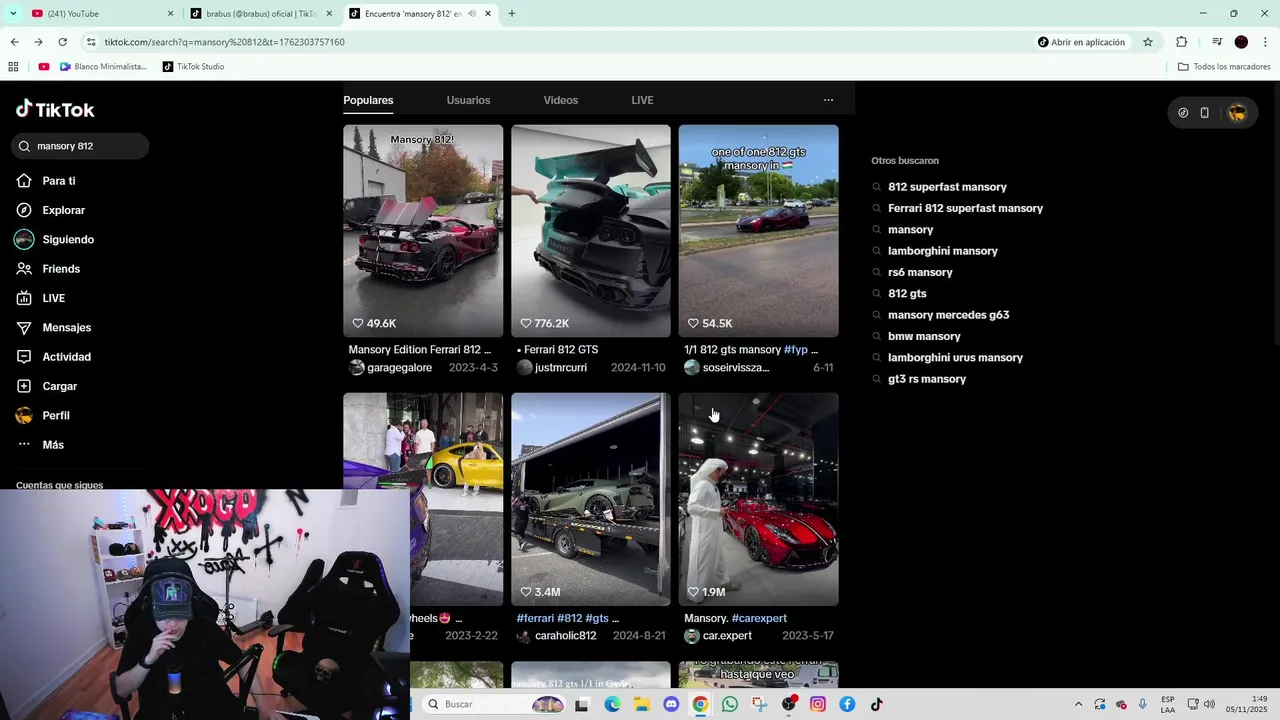The image size is (1280, 720).
Task: Go back to previous page
Action: 14,42
